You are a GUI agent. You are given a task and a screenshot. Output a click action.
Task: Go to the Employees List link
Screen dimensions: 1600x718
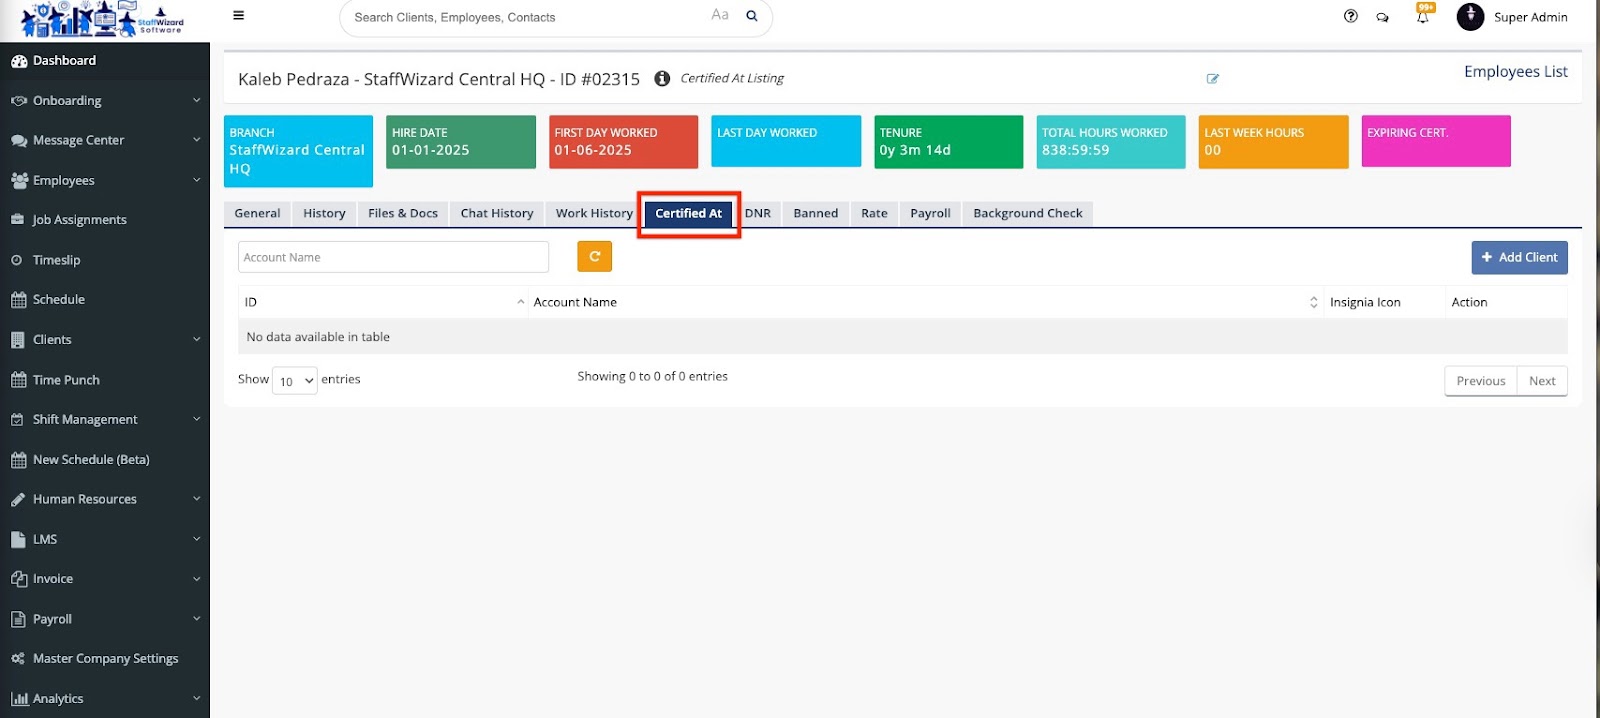click(x=1515, y=72)
